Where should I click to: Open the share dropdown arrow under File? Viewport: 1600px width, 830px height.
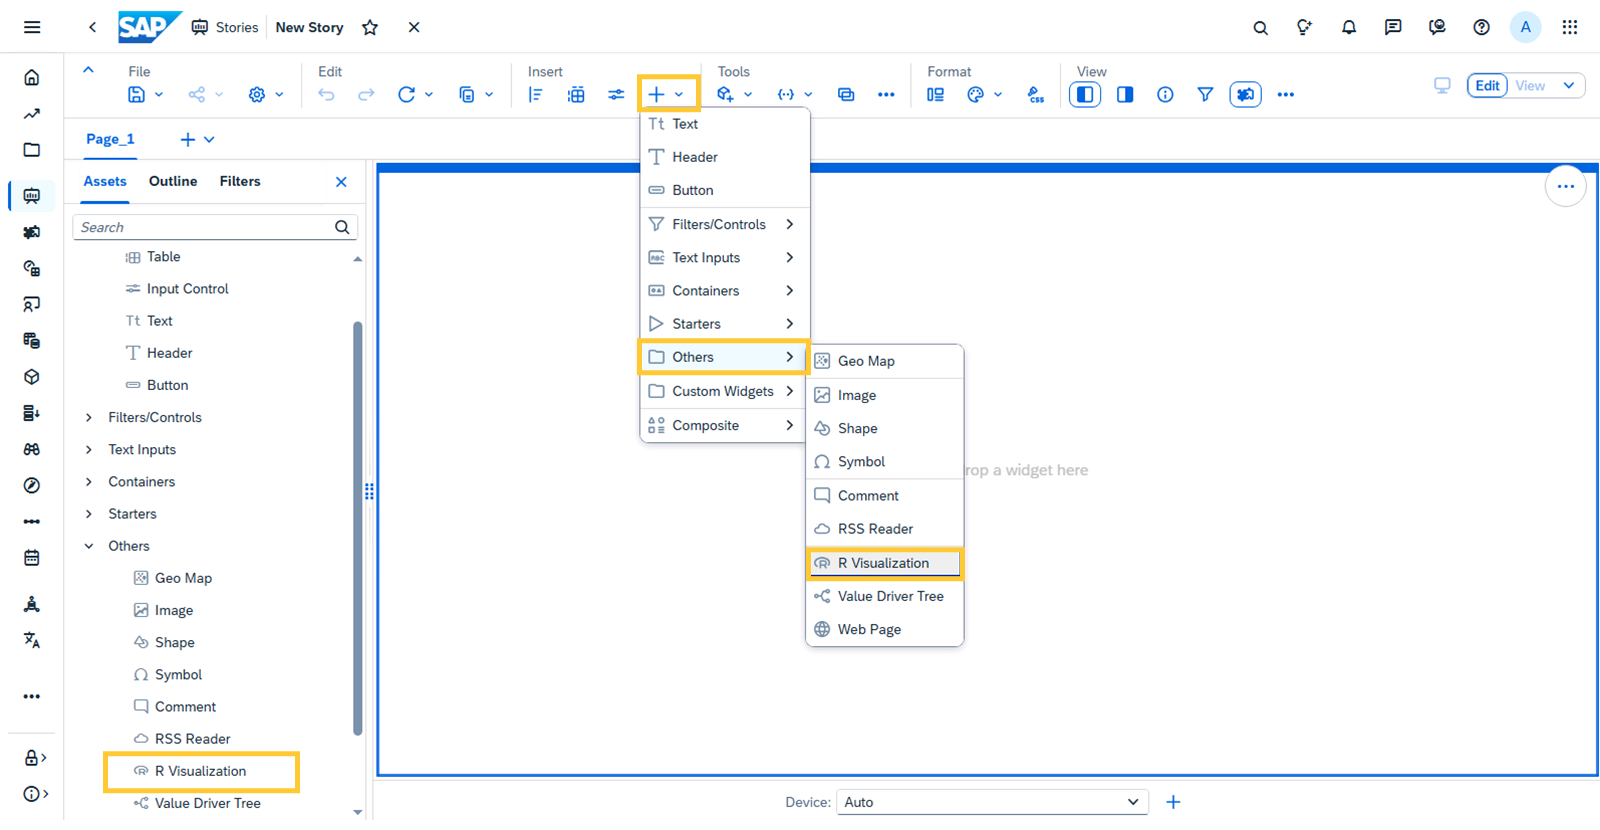coord(219,94)
